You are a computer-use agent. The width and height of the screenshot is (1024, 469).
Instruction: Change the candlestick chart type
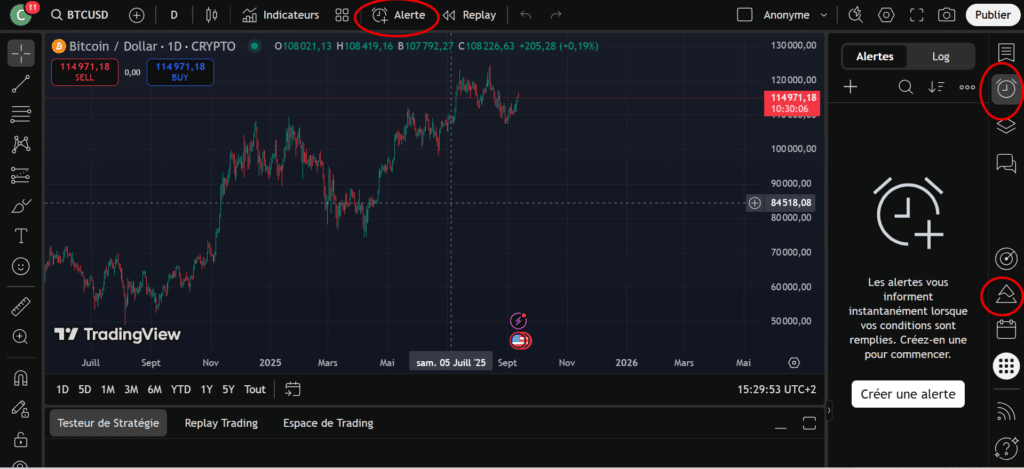(211, 15)
